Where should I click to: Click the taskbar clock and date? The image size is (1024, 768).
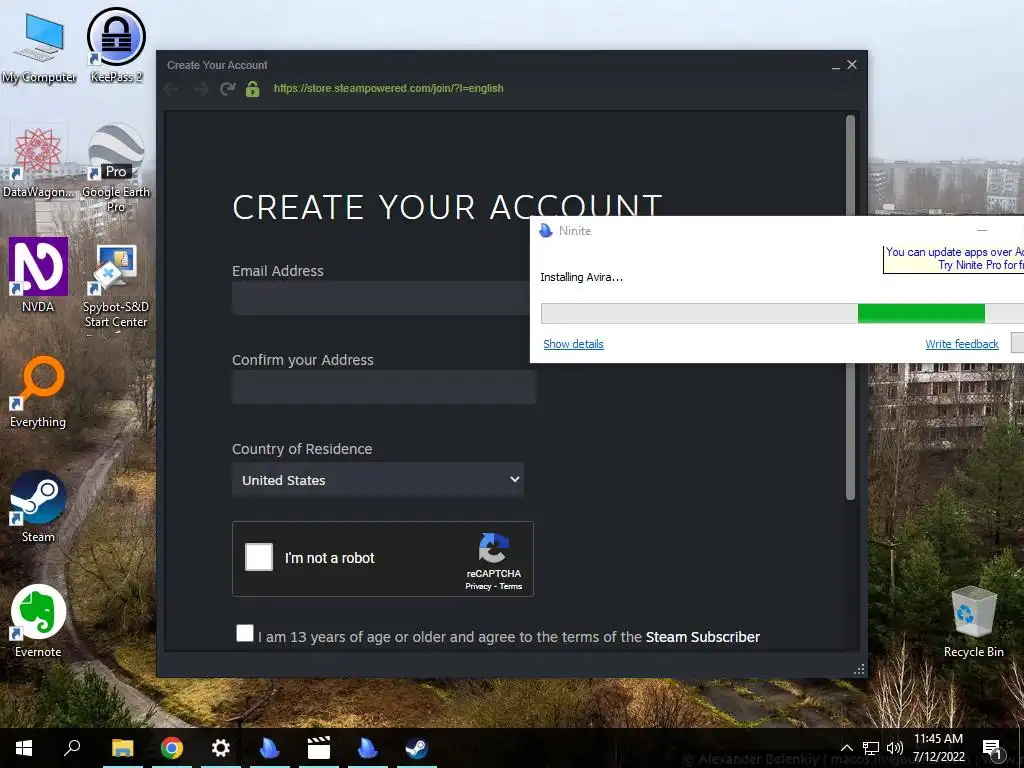coord(938,748)
